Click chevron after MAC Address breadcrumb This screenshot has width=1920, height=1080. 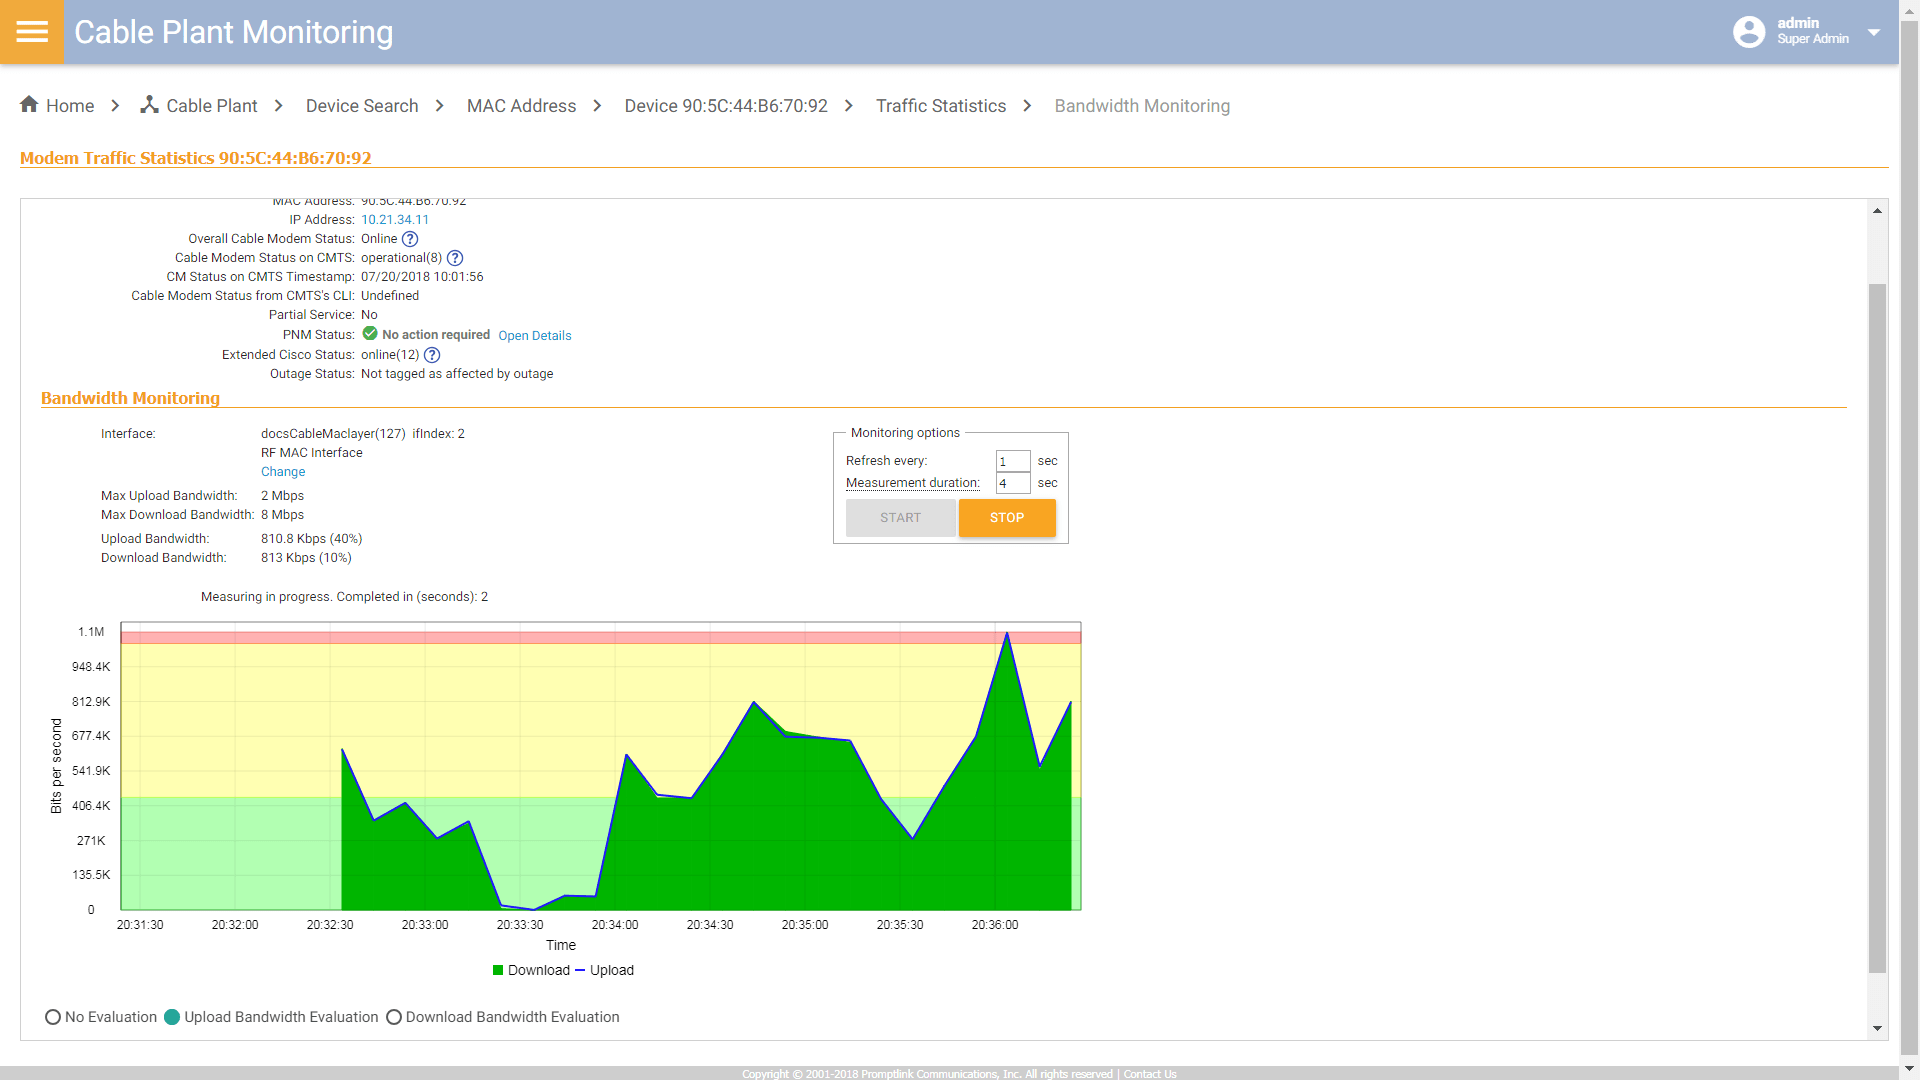point(598,106)
